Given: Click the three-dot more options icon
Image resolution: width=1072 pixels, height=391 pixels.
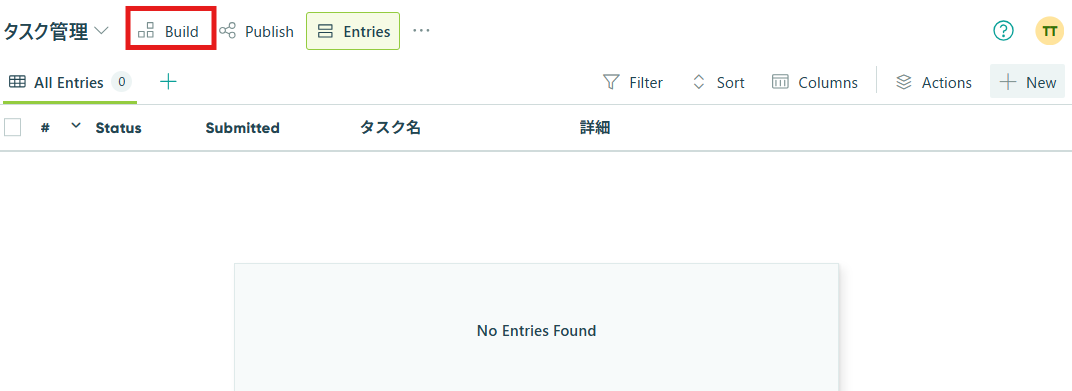Looking at the screenshot, I should point(421,31).
